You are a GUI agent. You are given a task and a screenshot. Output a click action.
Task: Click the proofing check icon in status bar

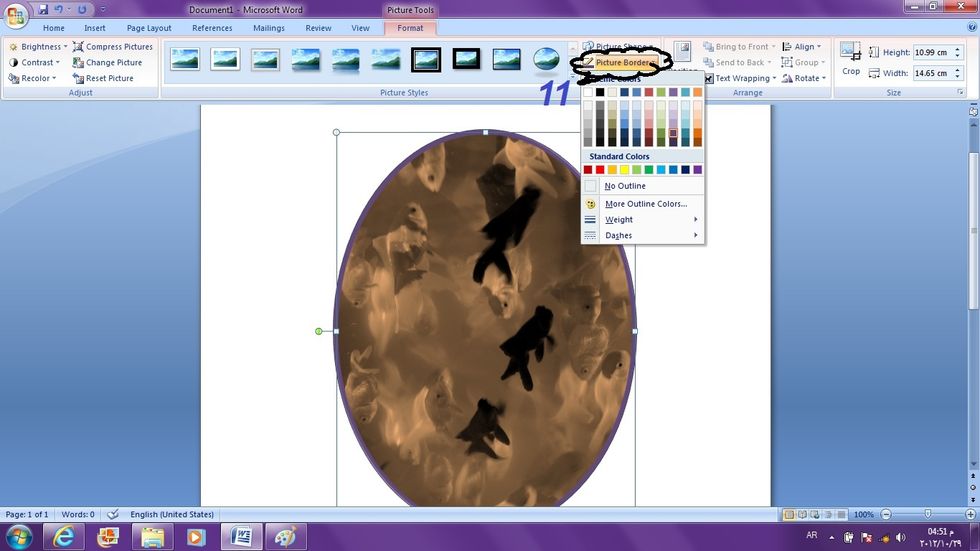(113, 514)
